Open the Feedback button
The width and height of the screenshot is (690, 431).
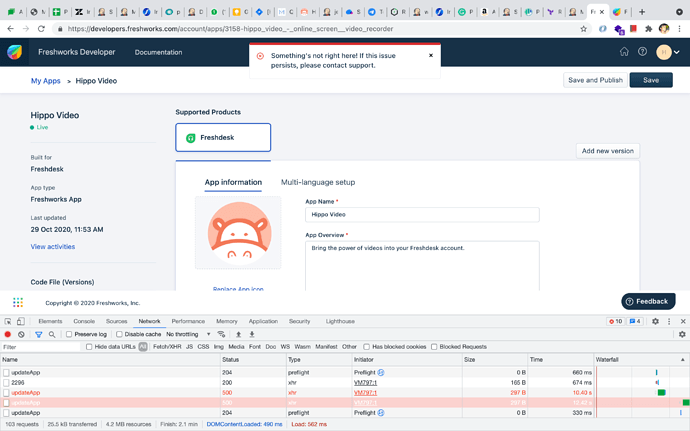(648, 302)
